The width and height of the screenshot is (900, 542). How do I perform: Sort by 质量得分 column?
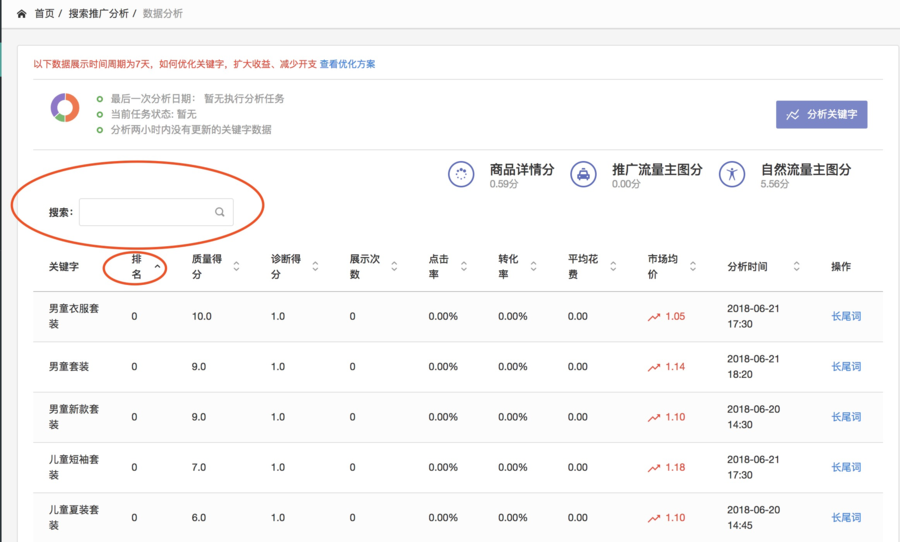[x=236, y=266]
